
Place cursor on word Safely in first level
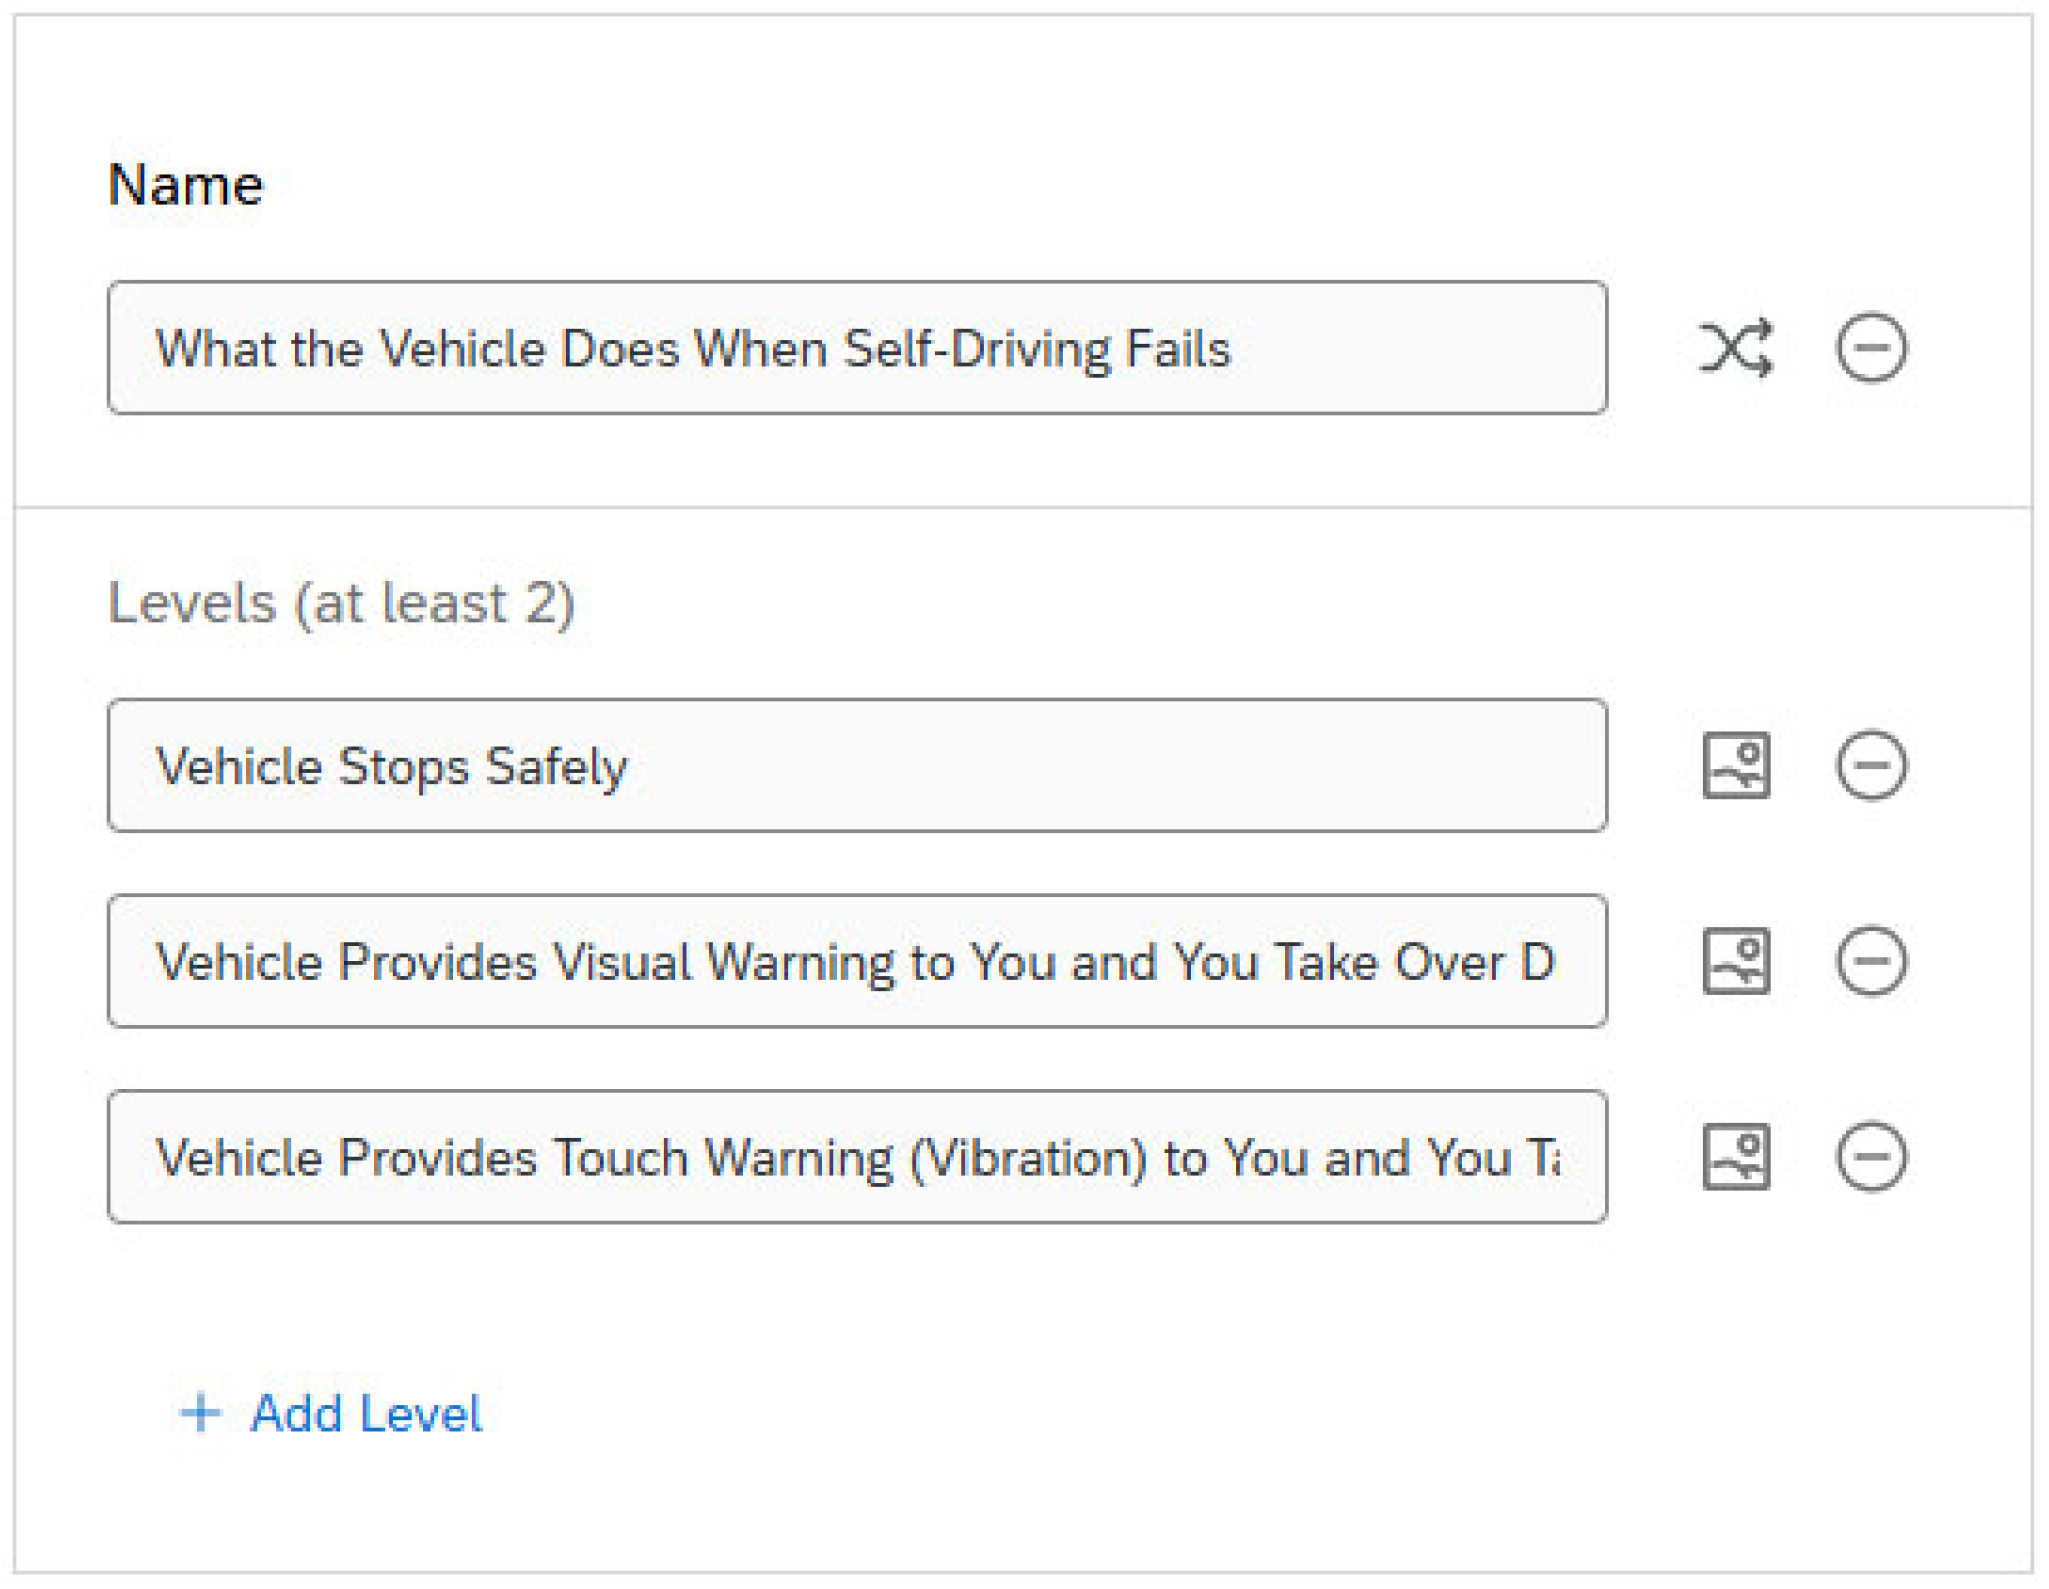click(x=556, y=767)
